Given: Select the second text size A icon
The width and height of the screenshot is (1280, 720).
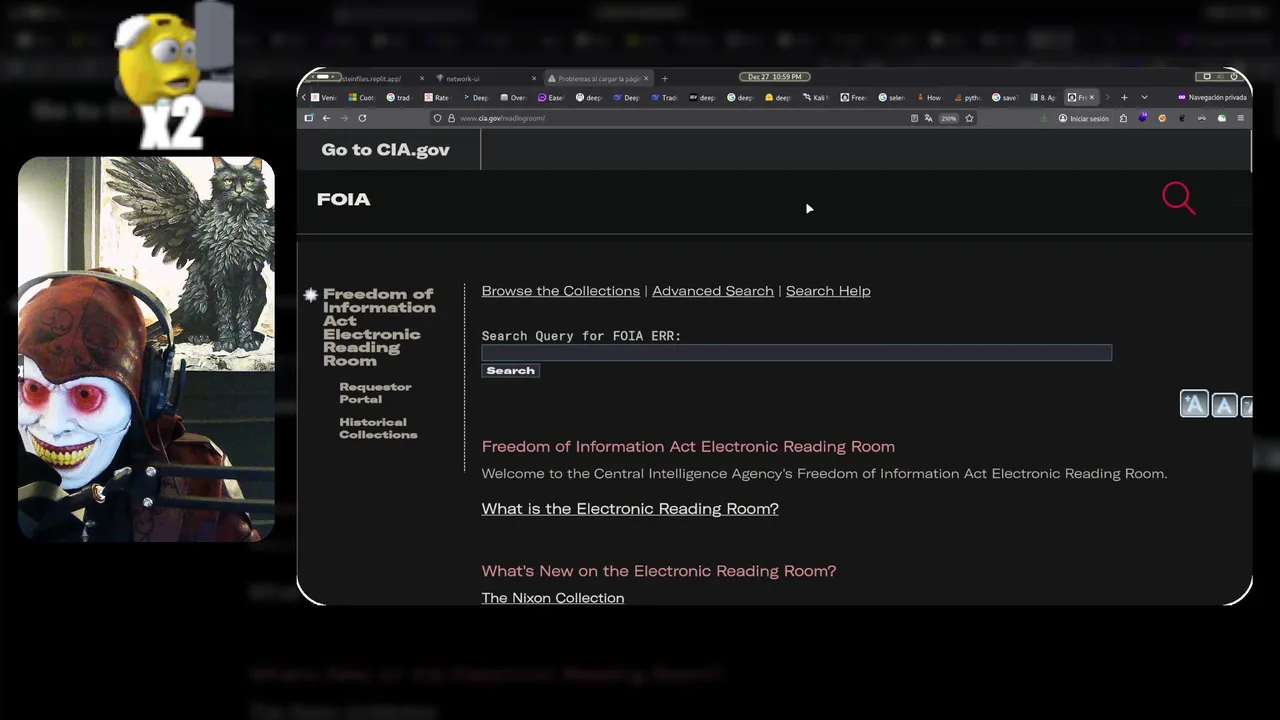Looking at the screenshot, I should (x=1224, y=404).
